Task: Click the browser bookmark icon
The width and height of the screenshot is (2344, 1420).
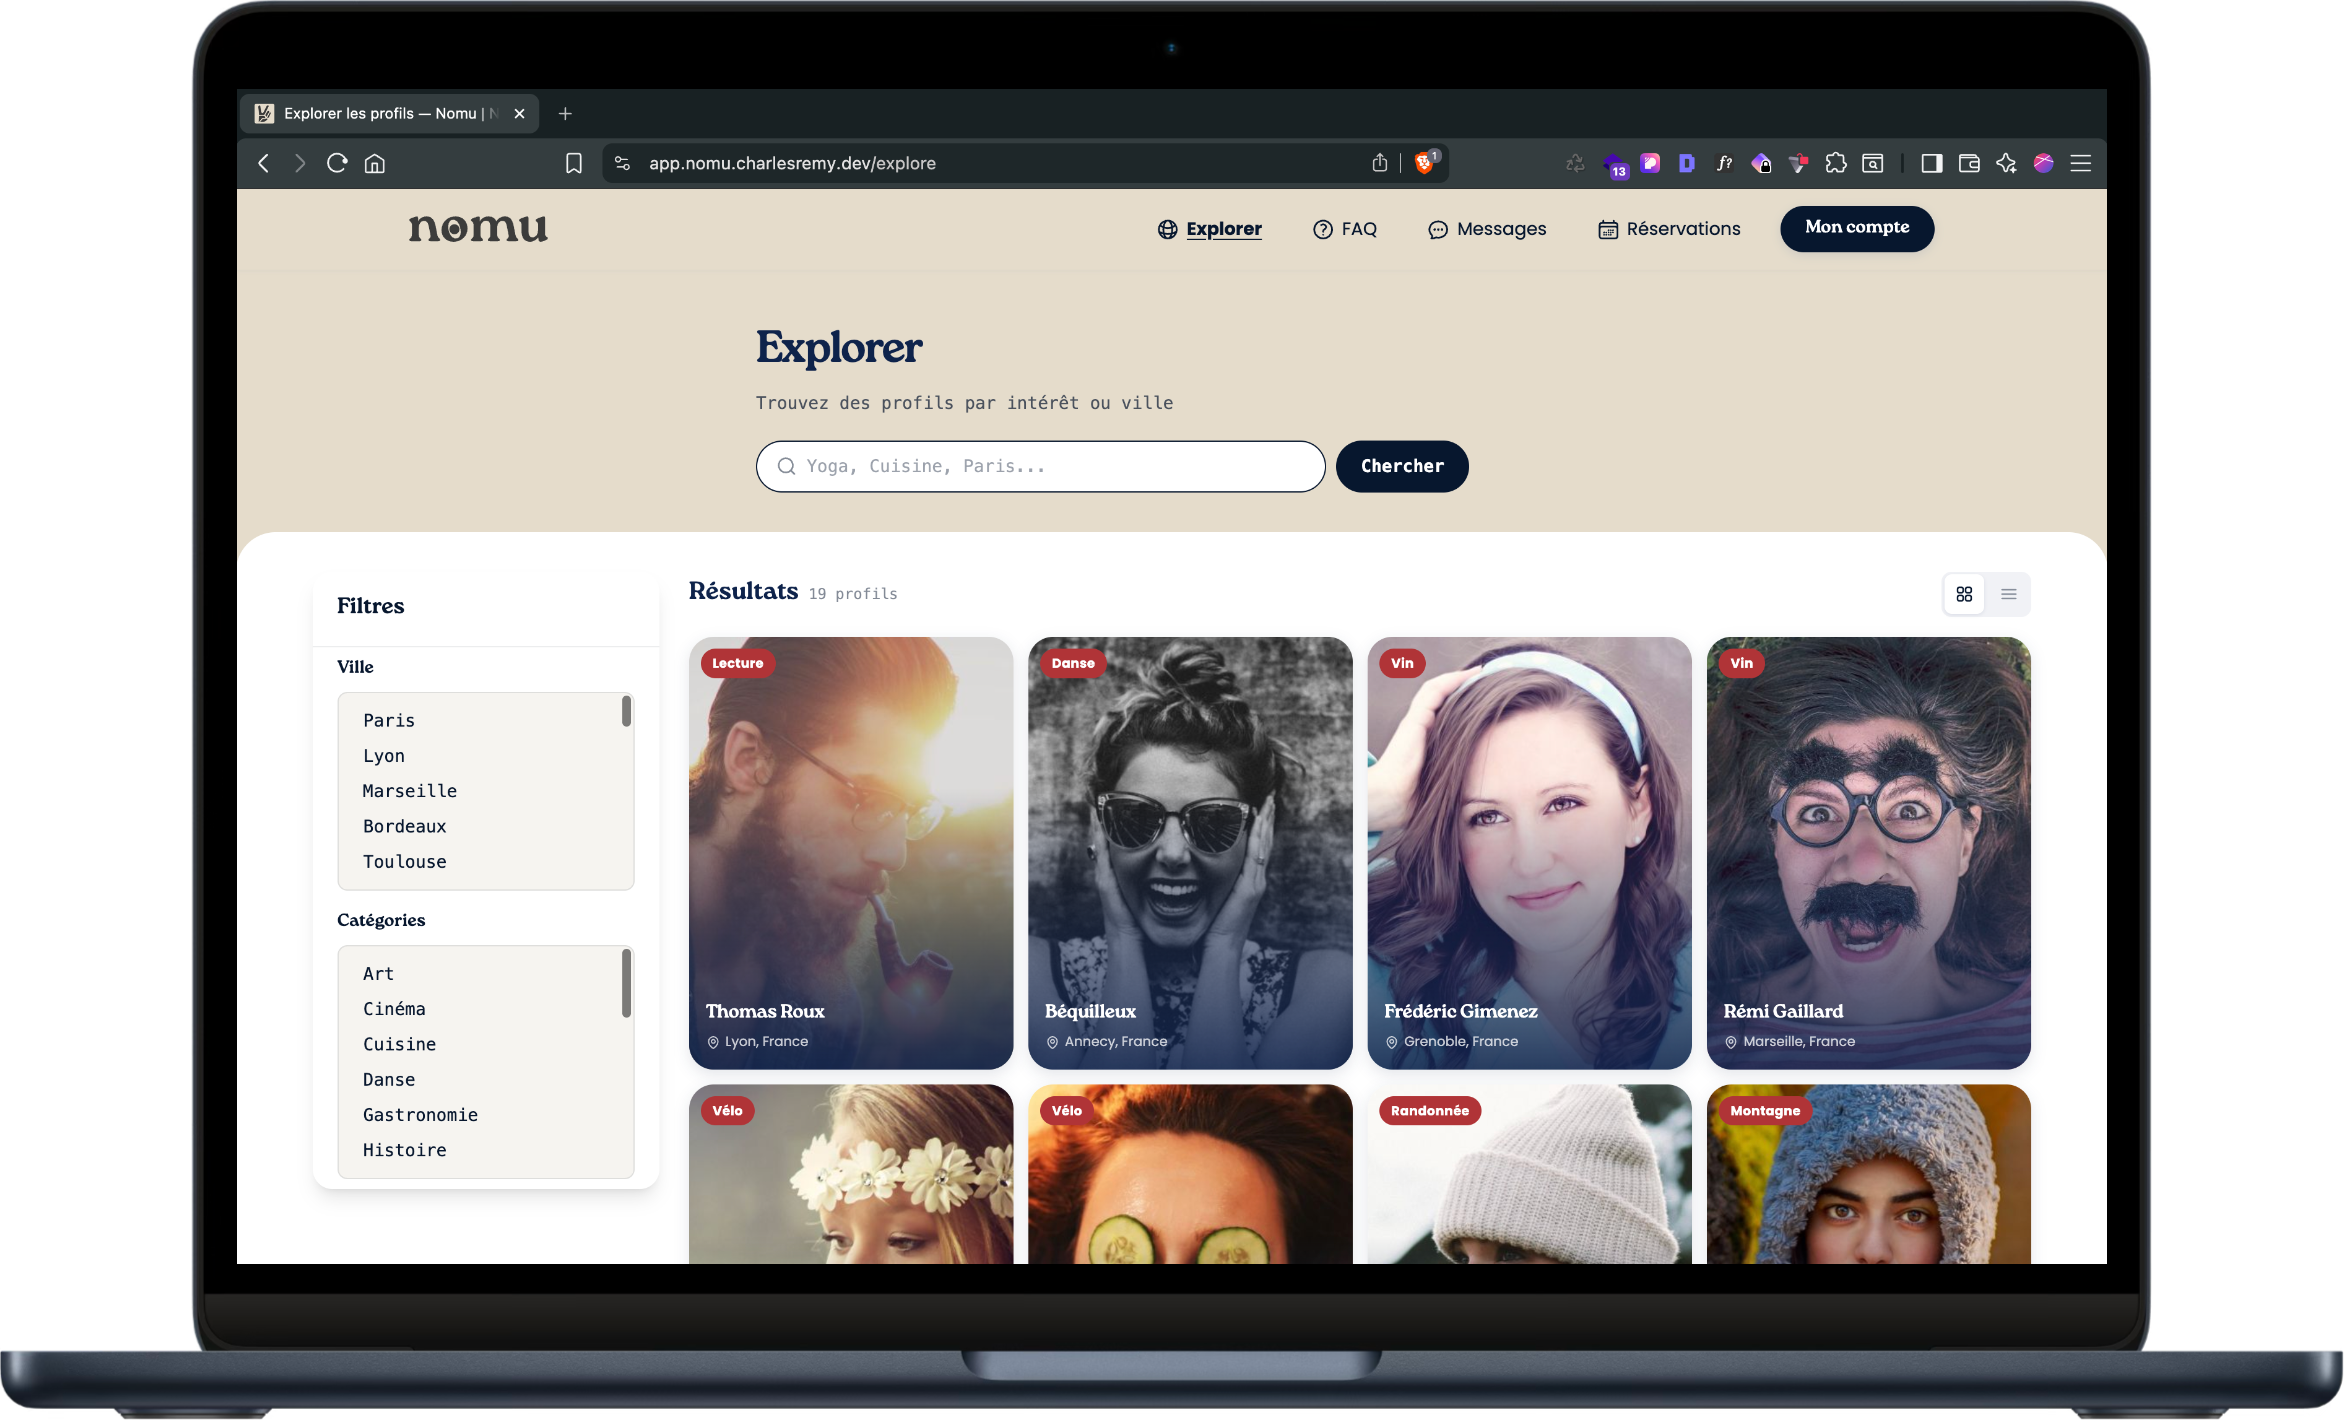Action: point(573,163)
